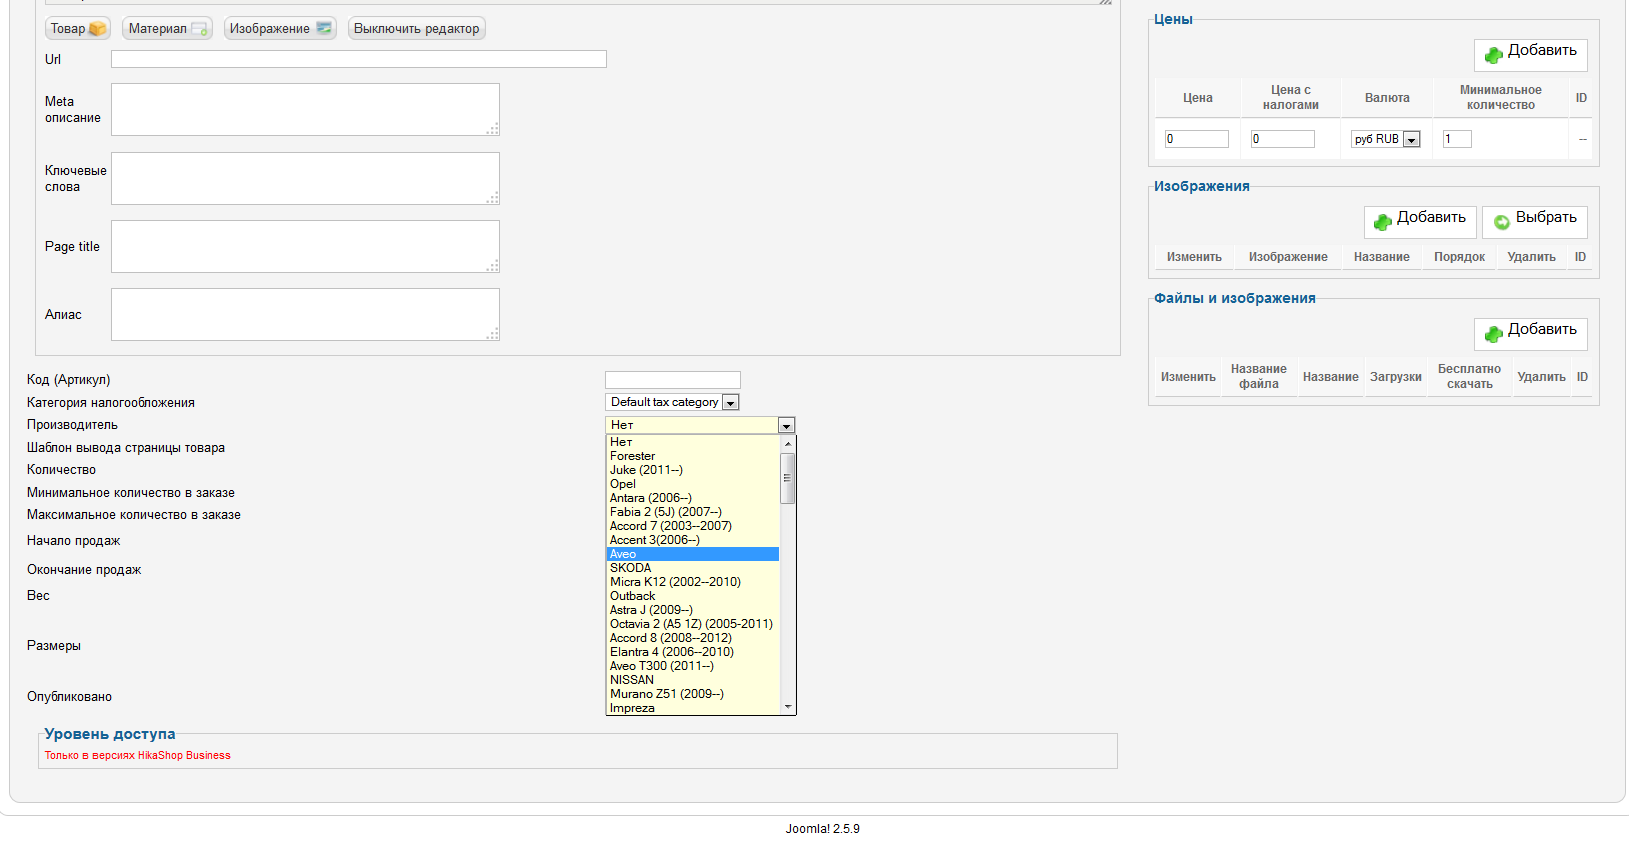Expand the руб RUB currency dropdown
Screen dimensions: 1629x854
[x=1411, y=140]
